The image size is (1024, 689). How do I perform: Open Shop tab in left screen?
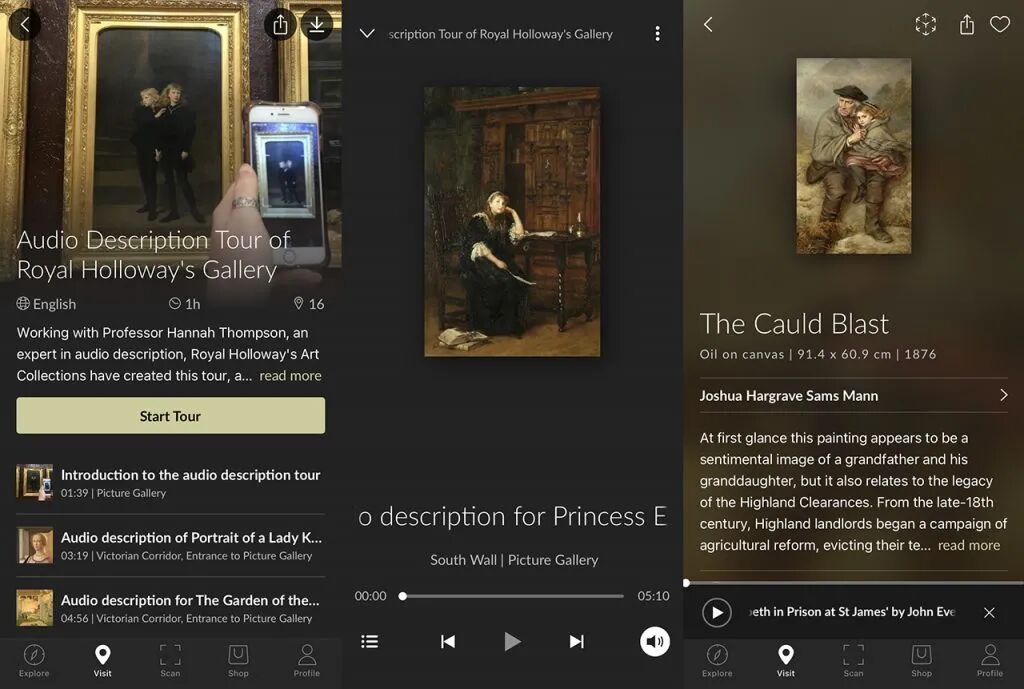click(238, 661)
